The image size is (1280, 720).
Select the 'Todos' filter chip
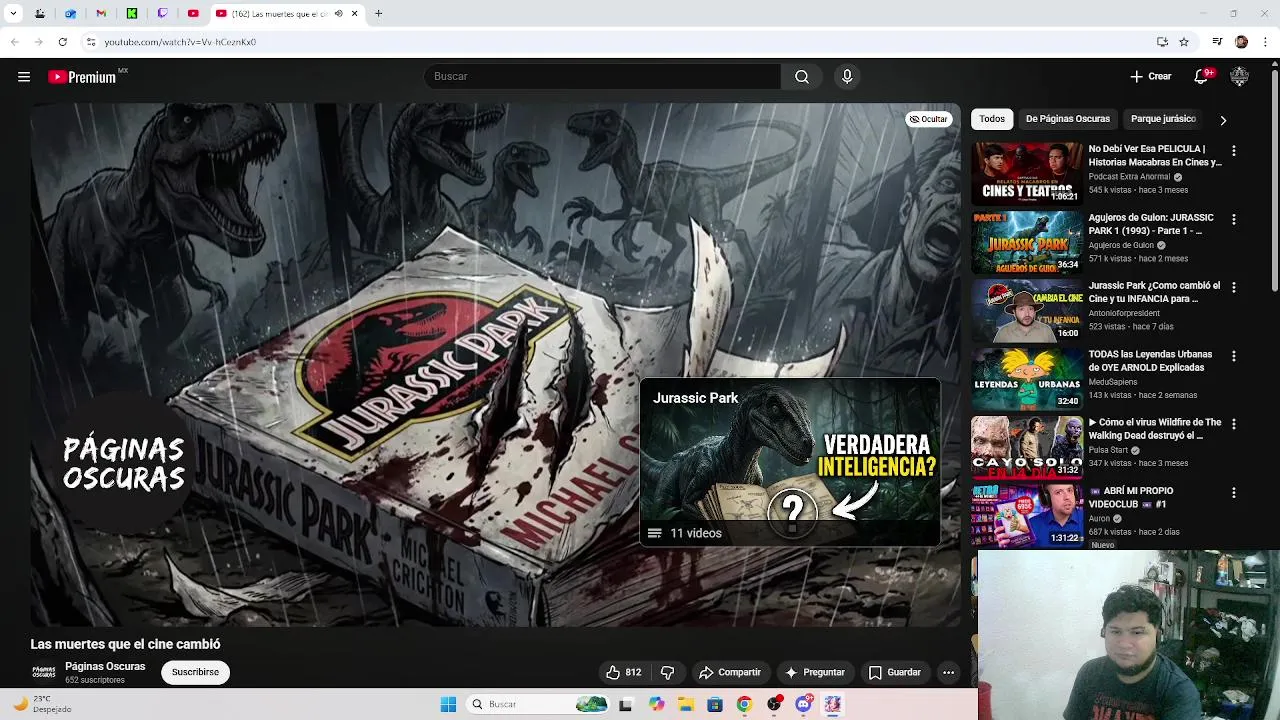tap(992, 119)
